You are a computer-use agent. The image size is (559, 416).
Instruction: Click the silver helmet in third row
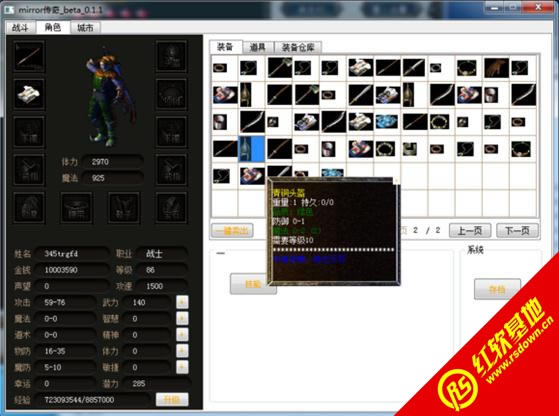point(220,122)
